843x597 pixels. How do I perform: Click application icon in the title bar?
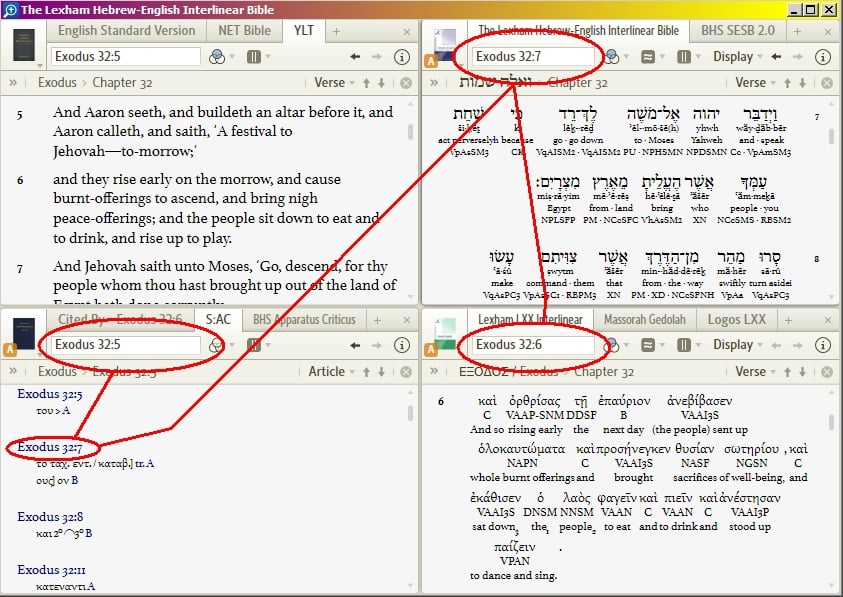coord(10,10)
